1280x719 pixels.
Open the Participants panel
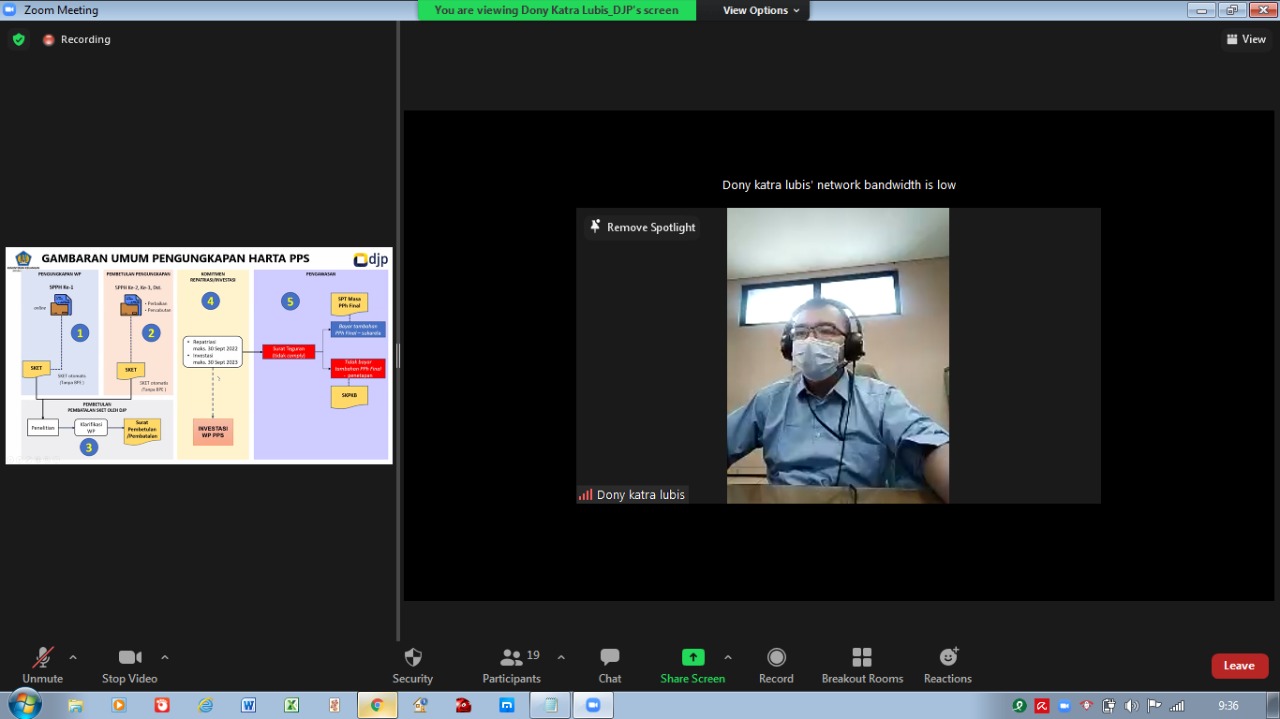click(x=512, y=664)
